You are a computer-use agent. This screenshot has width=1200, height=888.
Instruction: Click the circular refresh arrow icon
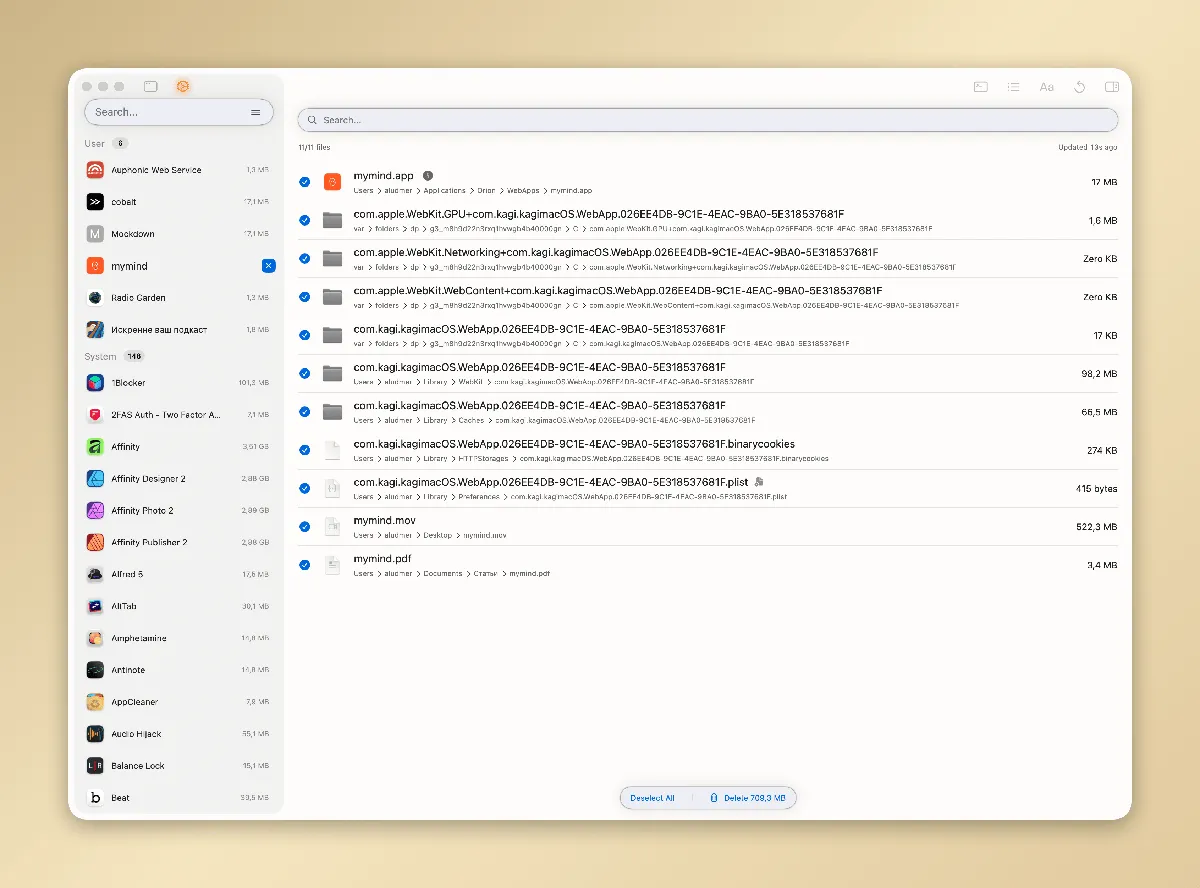click(x=1080, y=87)
